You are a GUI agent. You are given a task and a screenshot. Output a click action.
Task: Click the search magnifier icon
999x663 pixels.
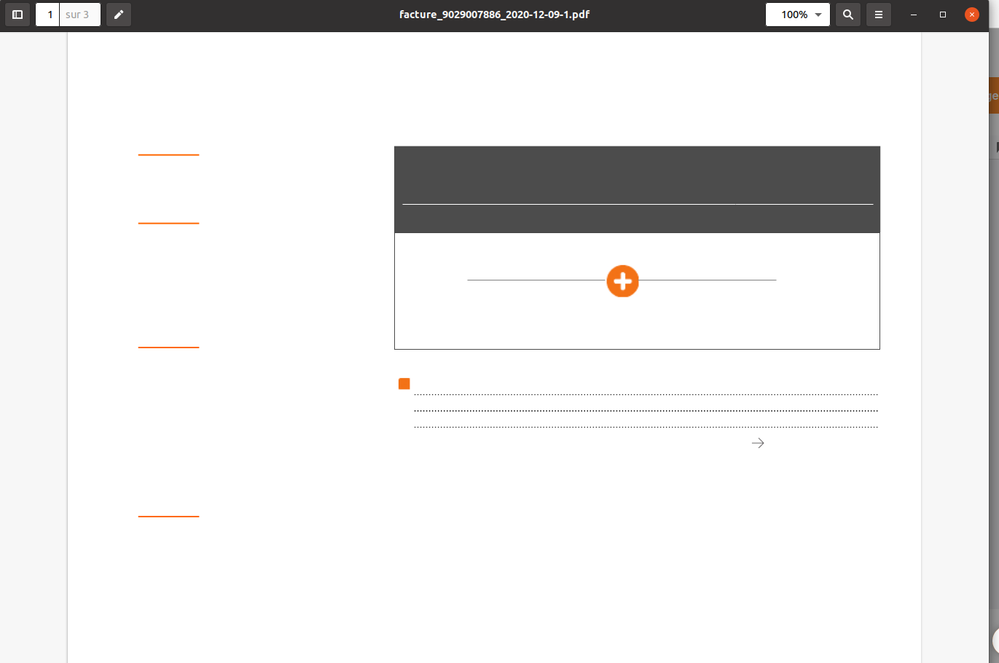point(848,15)
